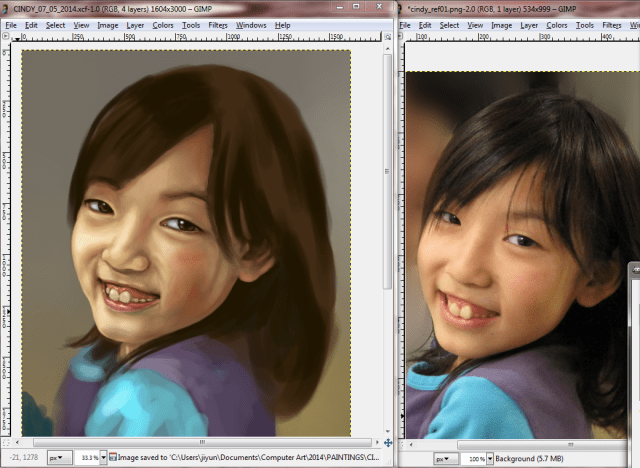Click scroll-left arrow in CINDY window
Viewport: 640px width, 468px height.
point(17,442)
